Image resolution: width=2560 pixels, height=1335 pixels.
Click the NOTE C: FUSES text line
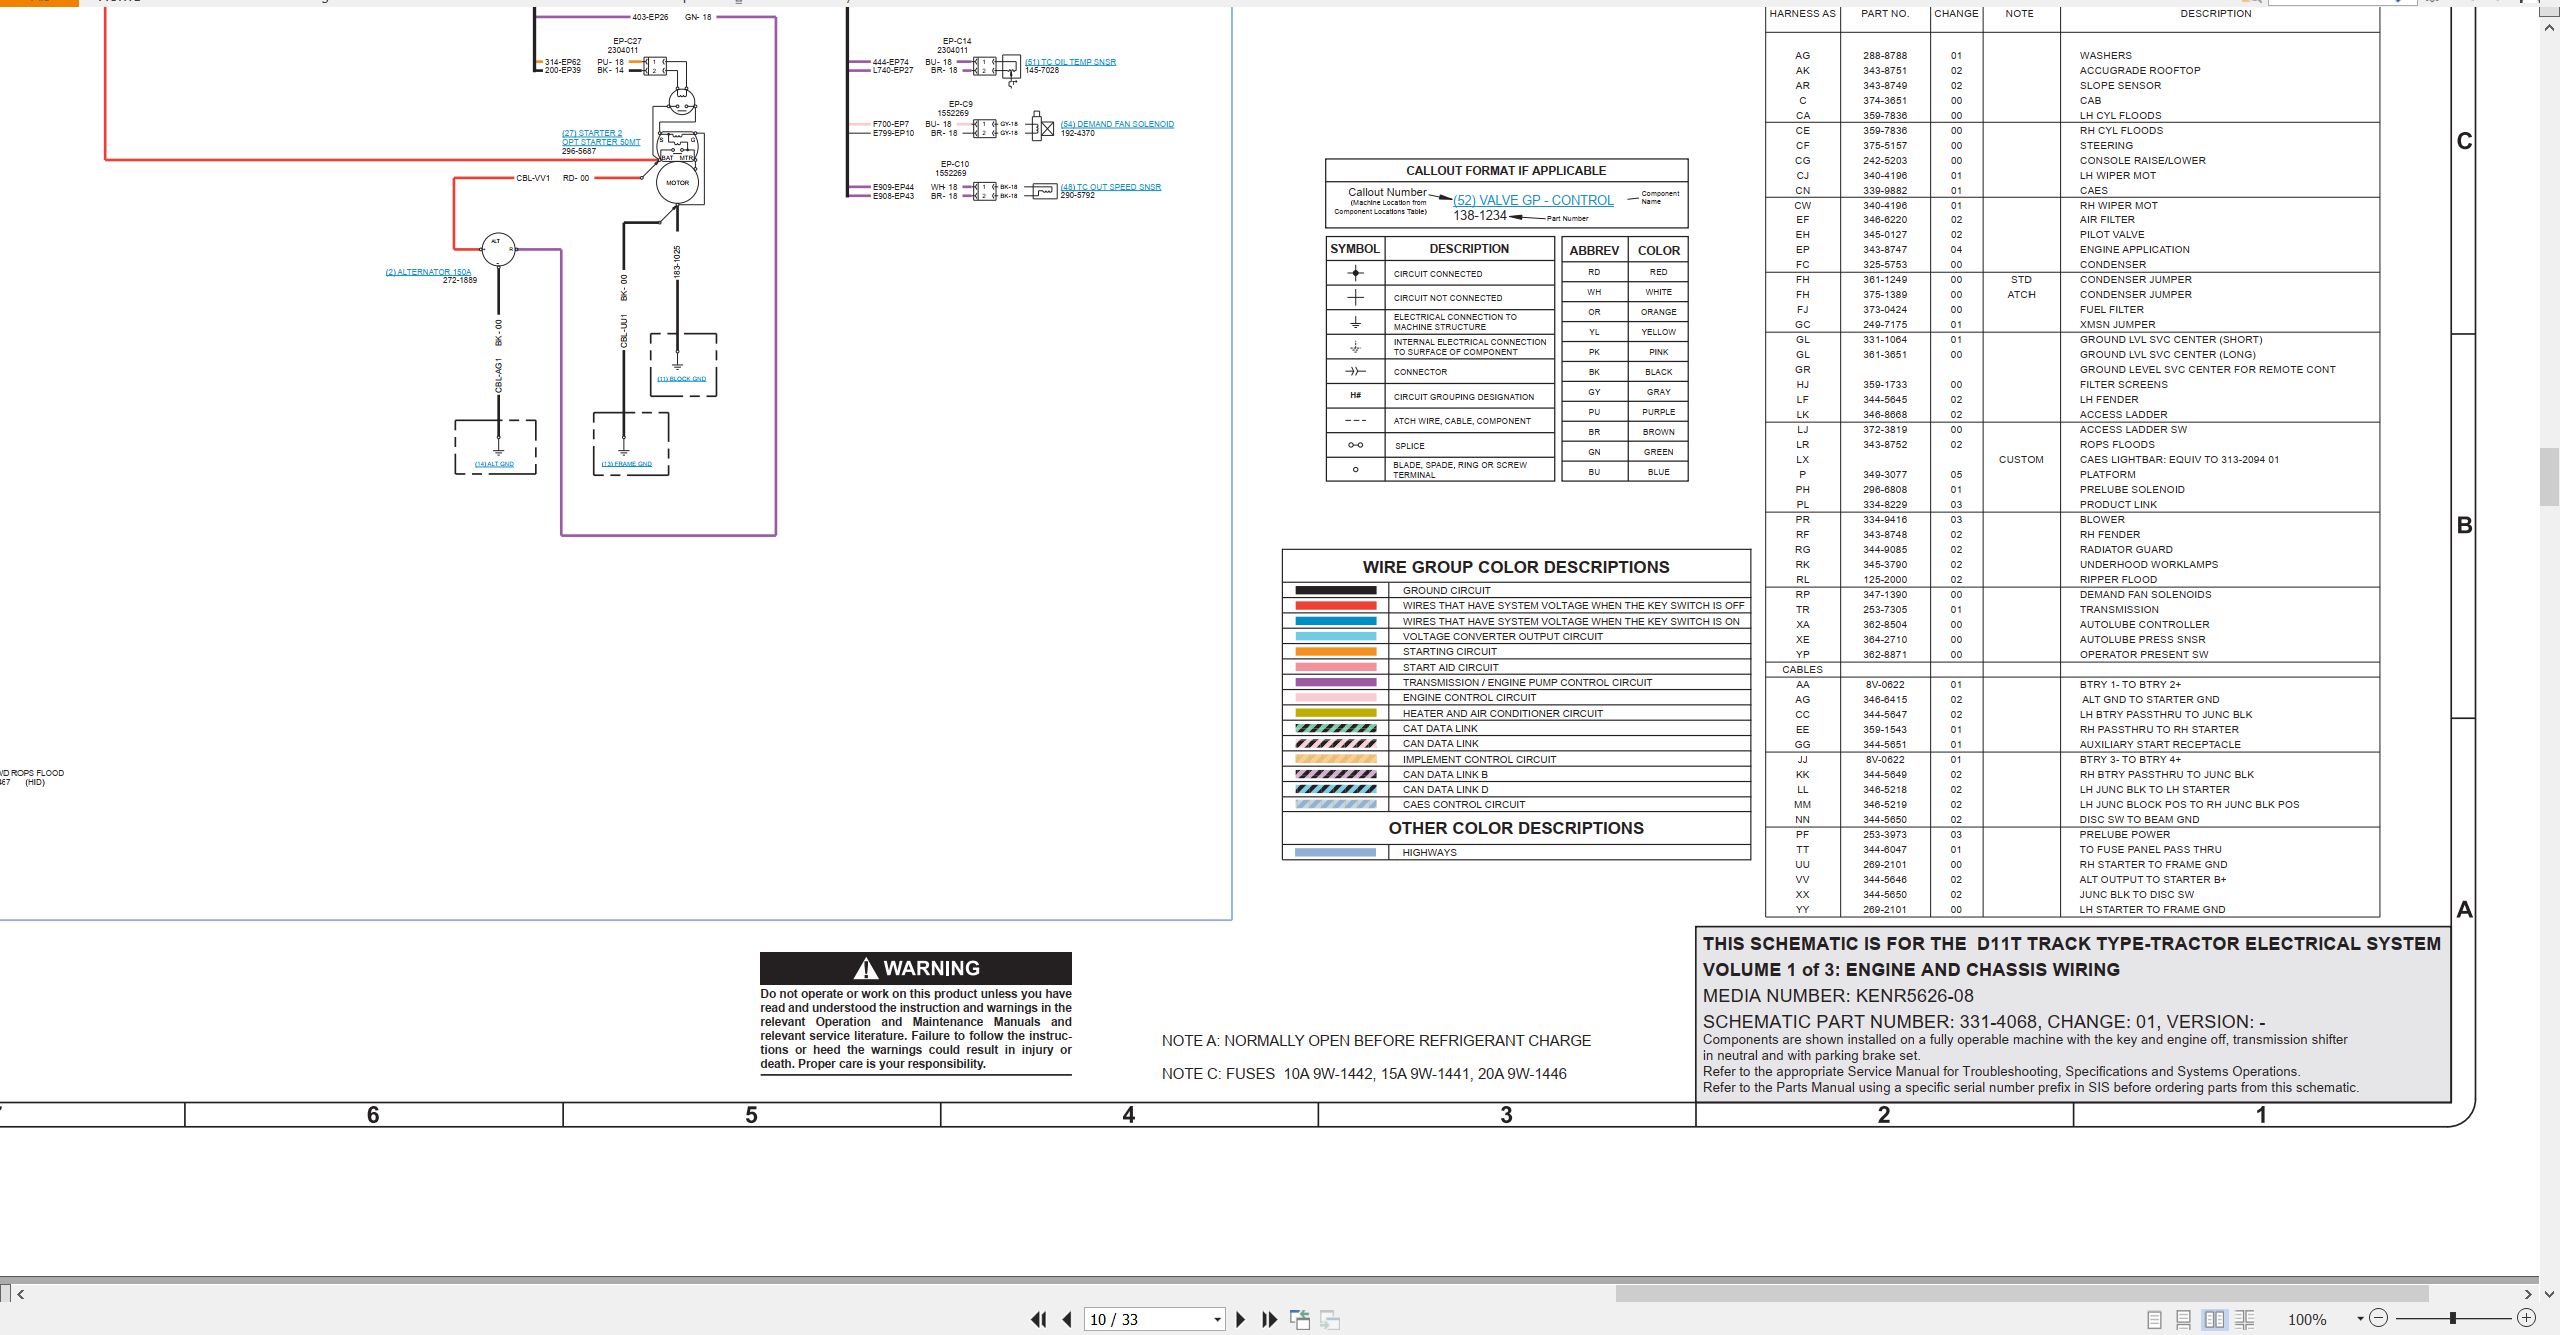[1364, 1074]
